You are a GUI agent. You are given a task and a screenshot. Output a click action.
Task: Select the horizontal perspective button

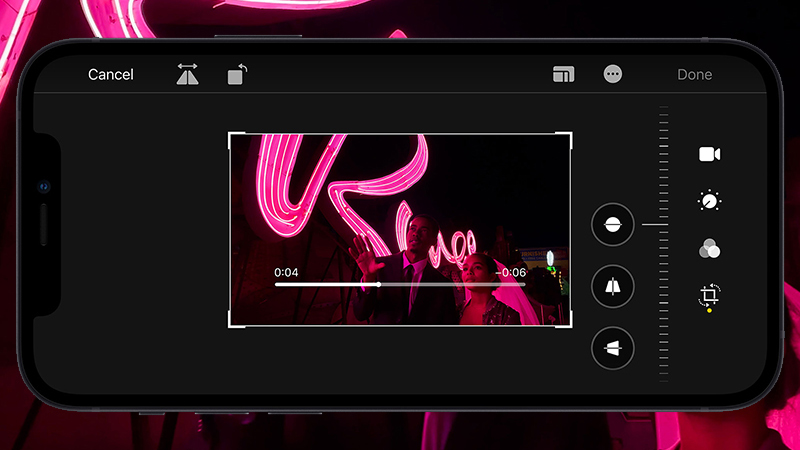click(613, 348)
